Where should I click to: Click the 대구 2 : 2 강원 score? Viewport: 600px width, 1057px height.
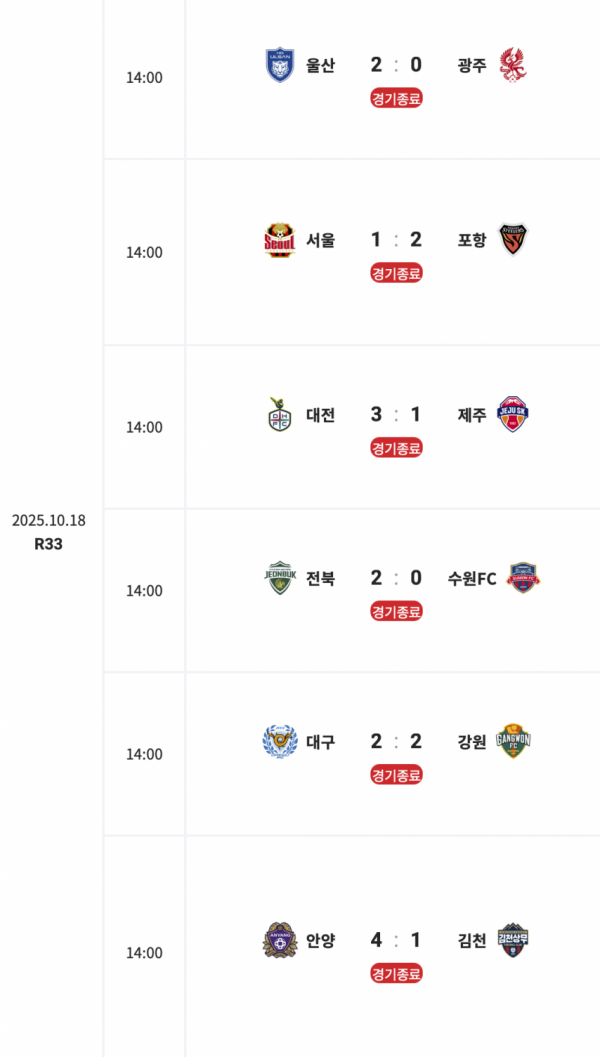pyautogui.click(x=396, y=741)
